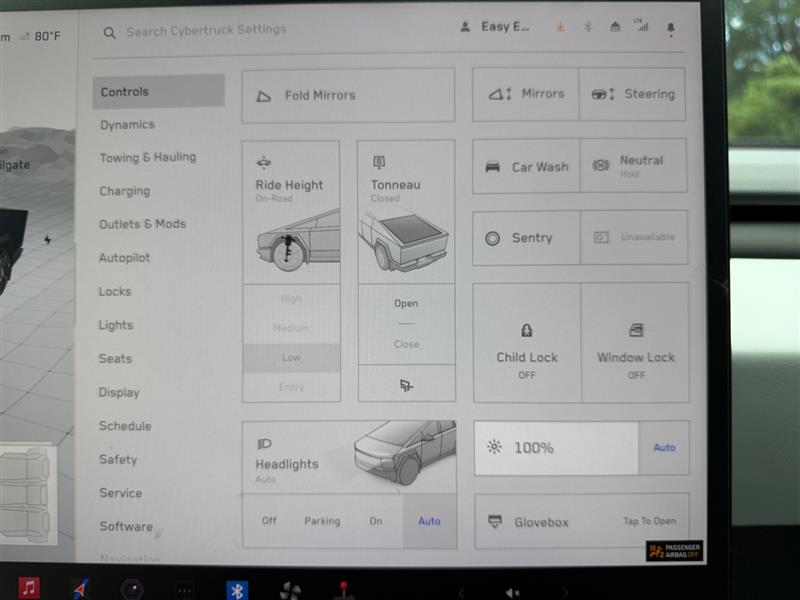
Task: Set headlights to Auto
Action: tap(429, 521)
